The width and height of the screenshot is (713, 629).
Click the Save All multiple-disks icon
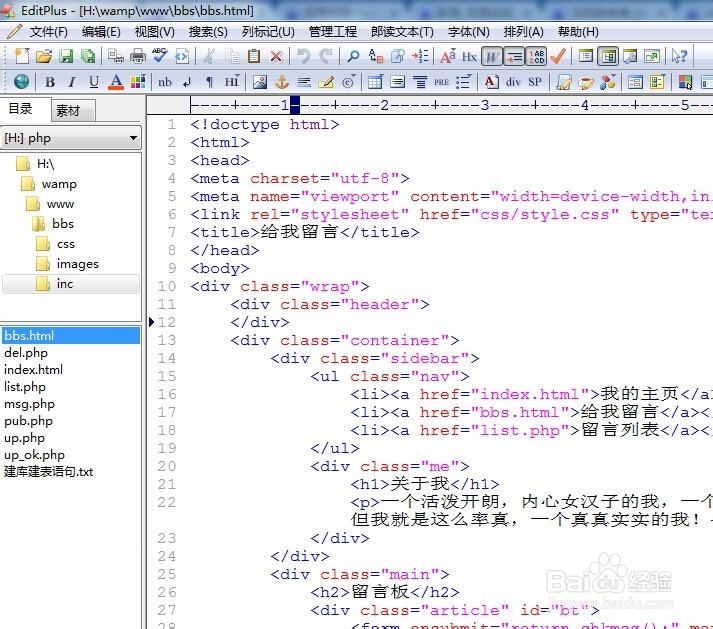88,56
